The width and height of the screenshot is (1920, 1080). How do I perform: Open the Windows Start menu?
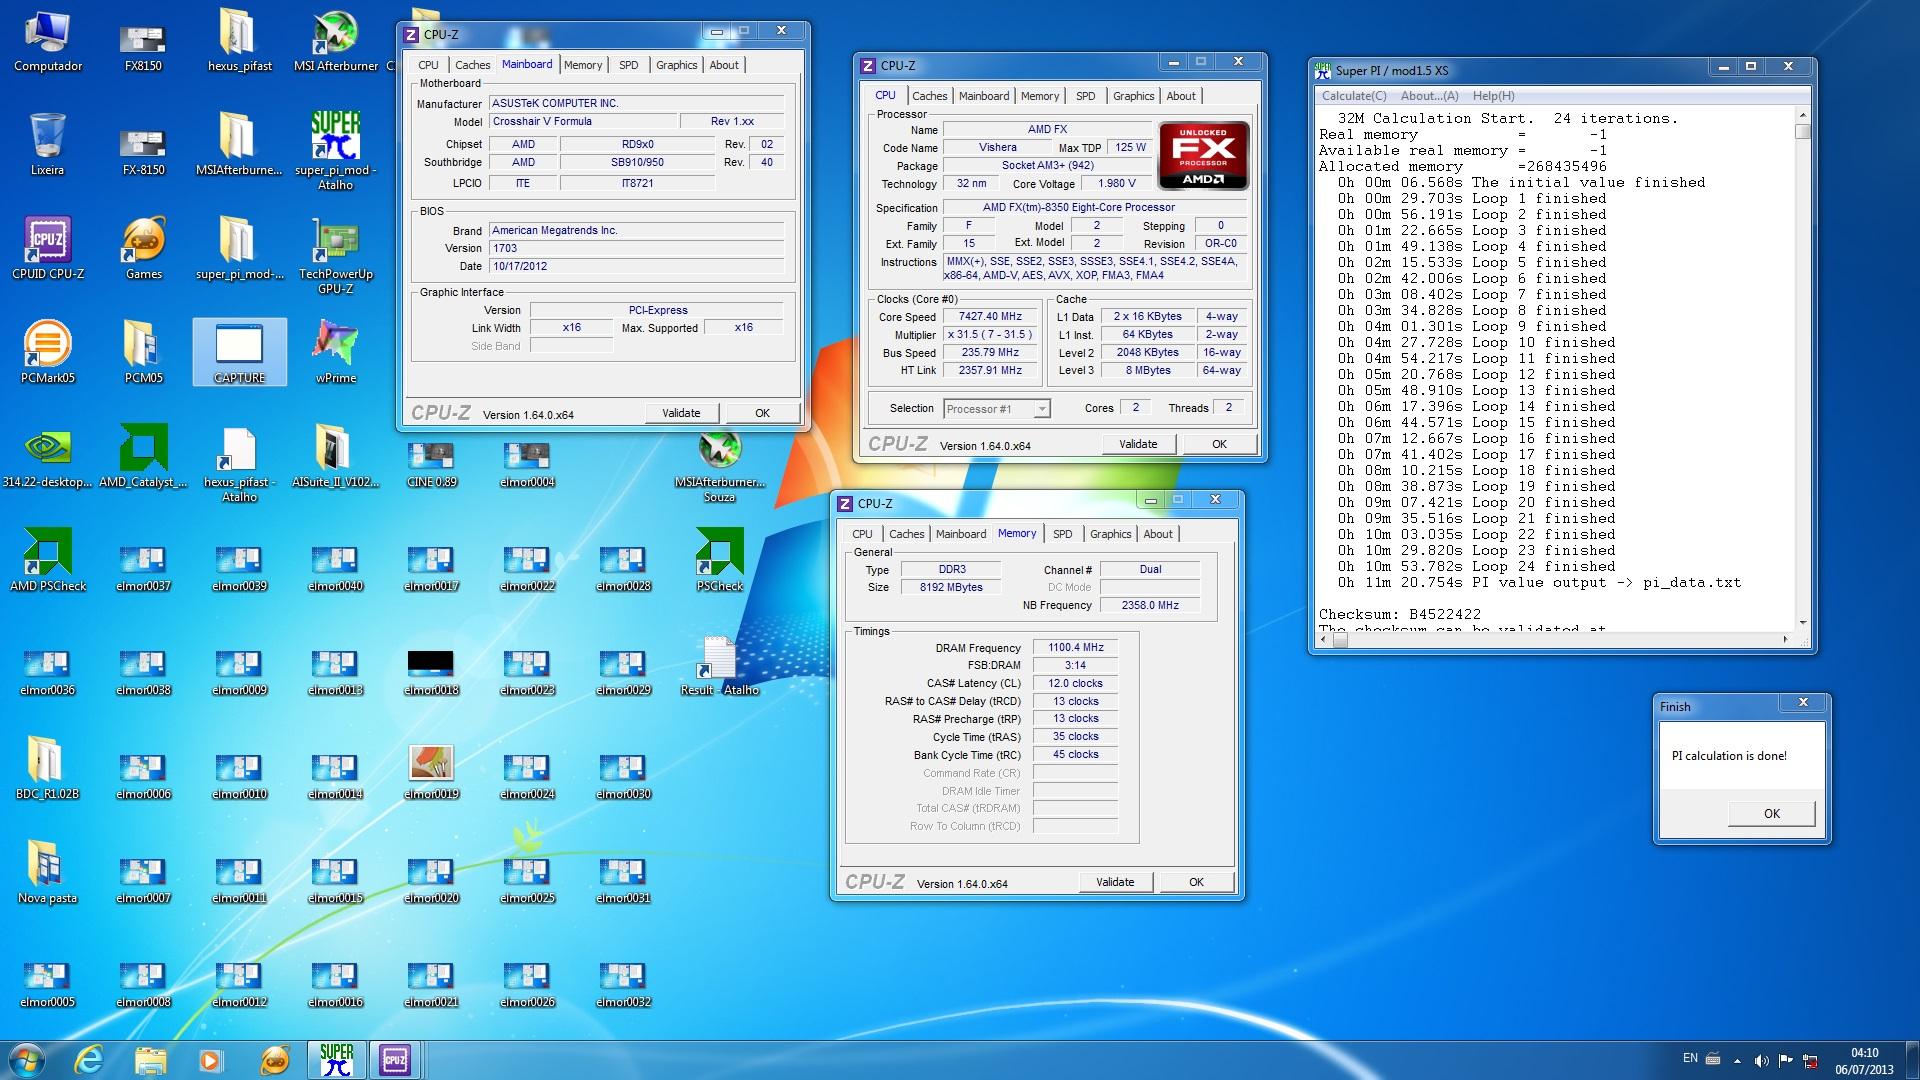[26, 1059]
